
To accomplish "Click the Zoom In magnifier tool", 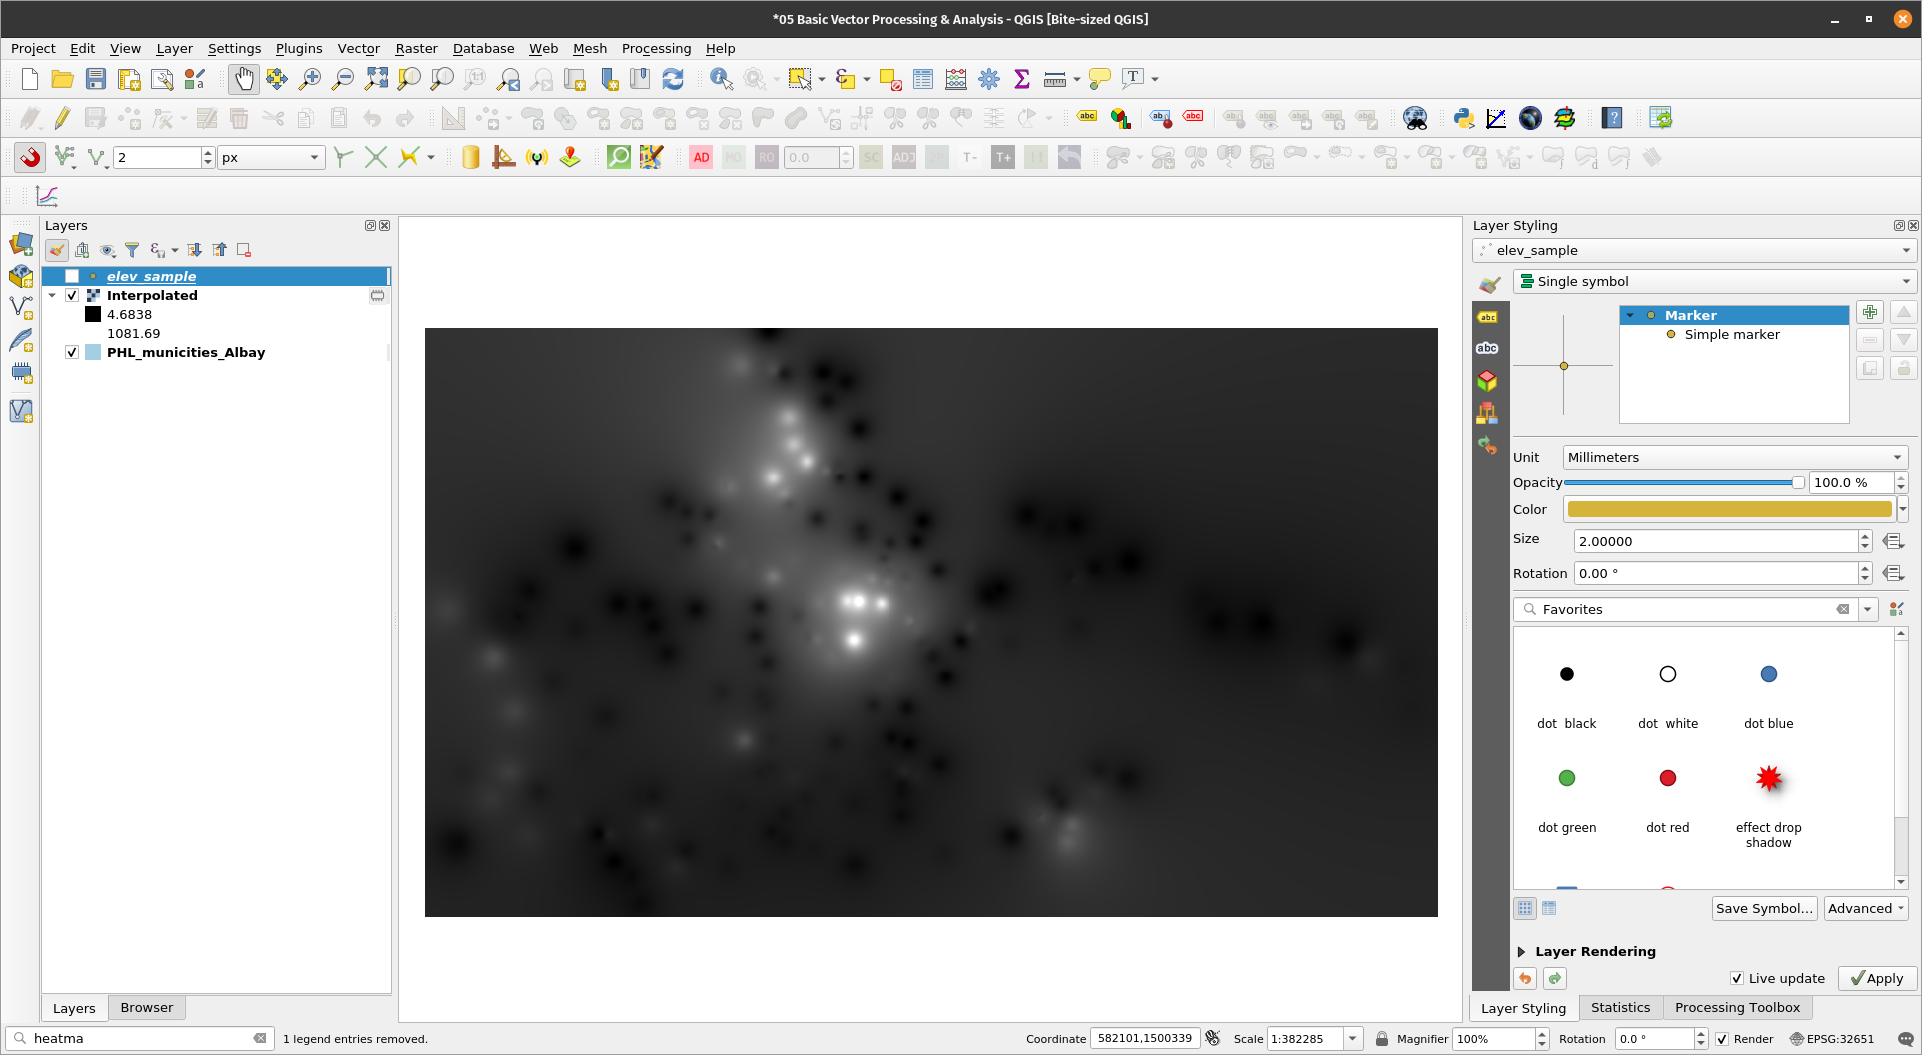I will click(310, 79).
